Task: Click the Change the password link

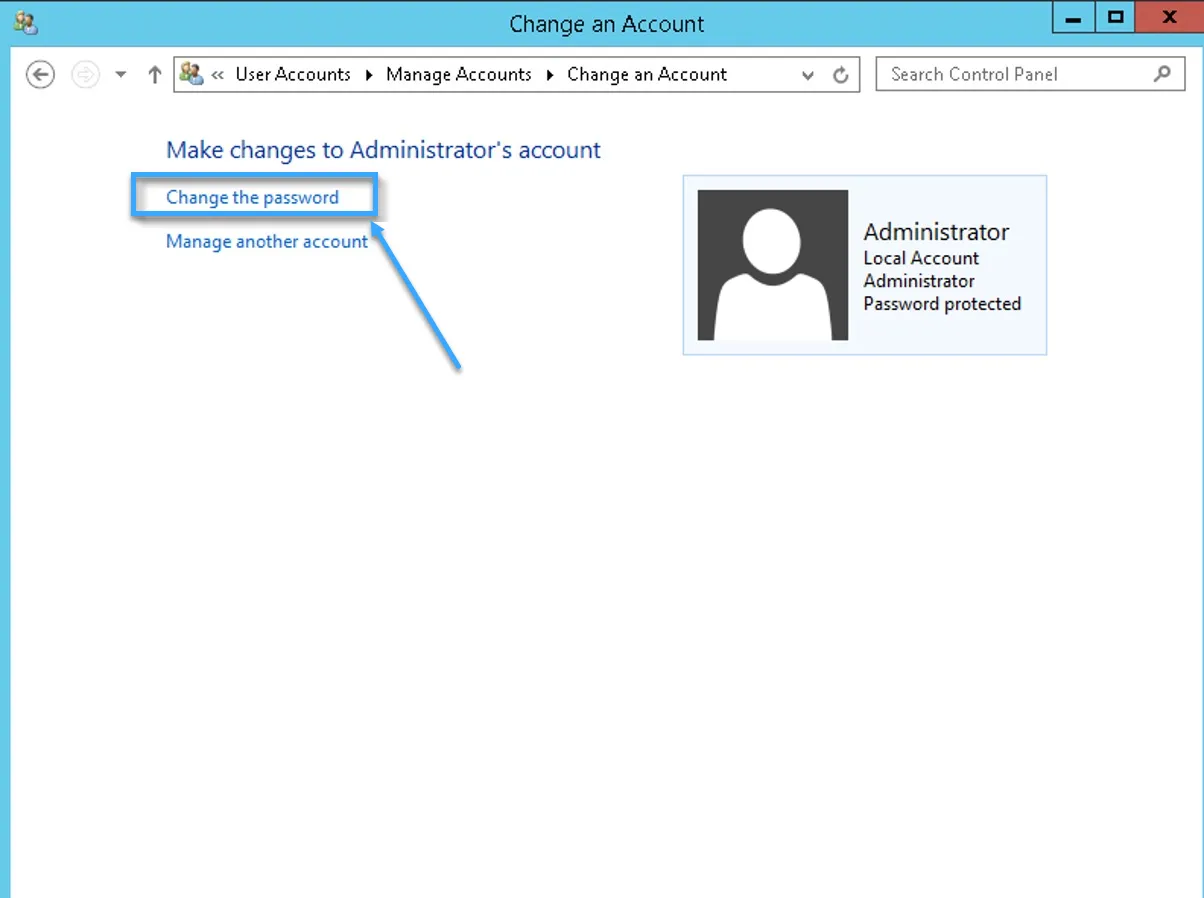Action: [252, 198]
